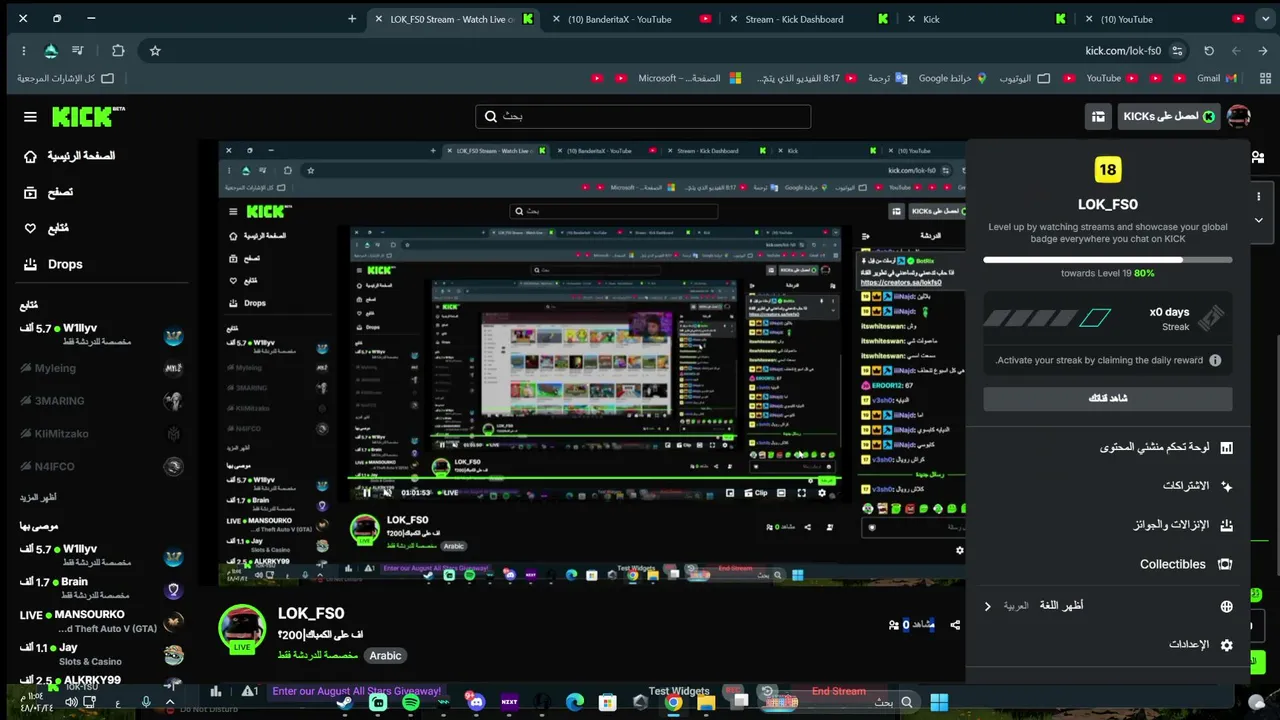Image resolution: width=1280 pixels, height=720 pixels.
Task: Open recommended channel Jay
Action: click(102, 654)
